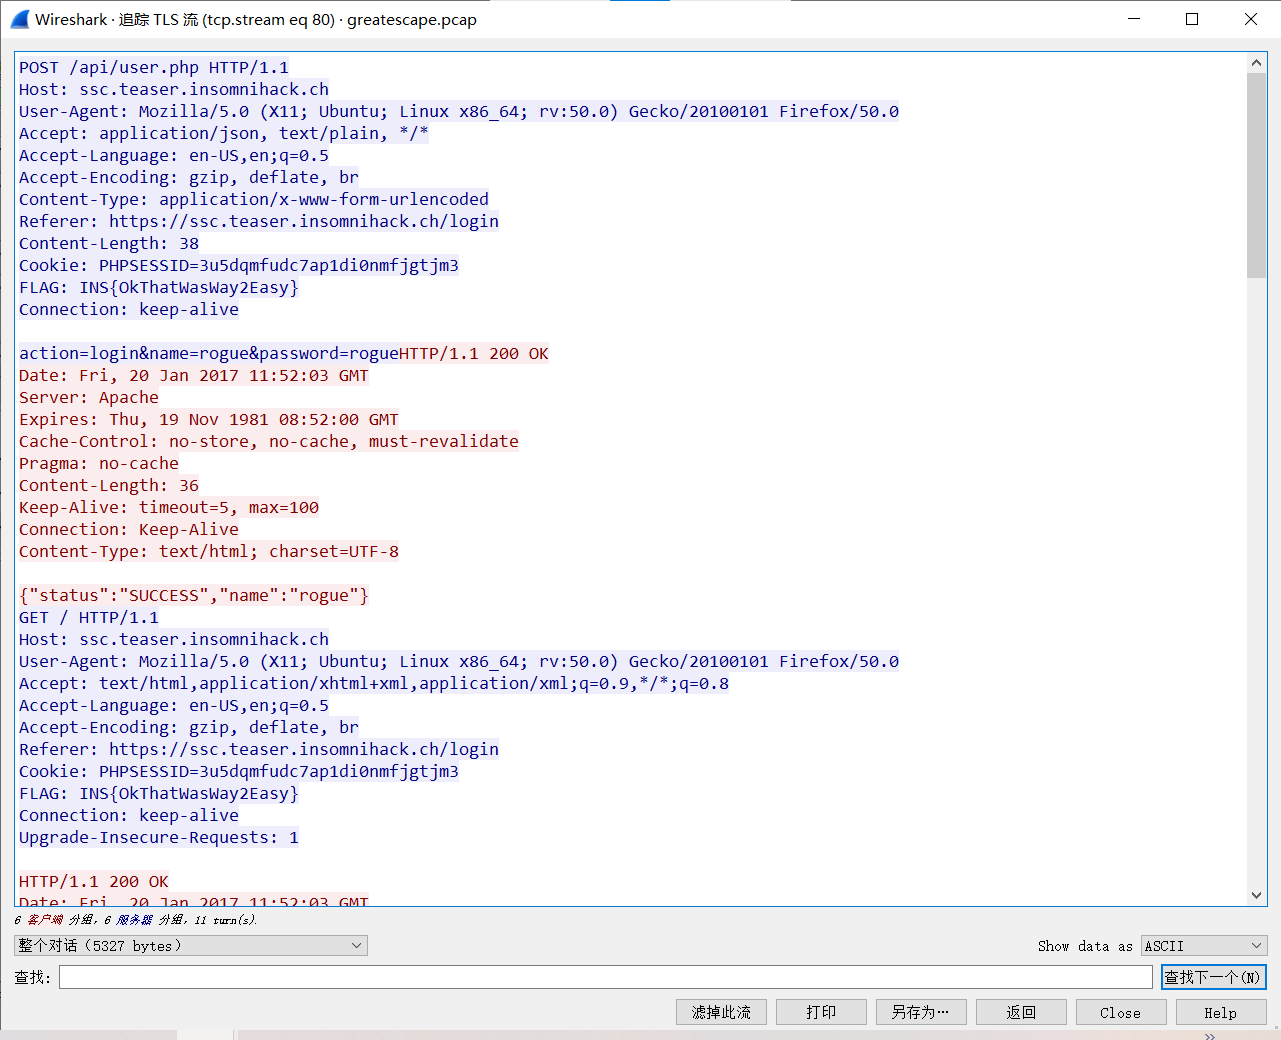Select the POST /api/user.php request line
Viewport: 1281px width, 1040px height.
click(154, 68)
